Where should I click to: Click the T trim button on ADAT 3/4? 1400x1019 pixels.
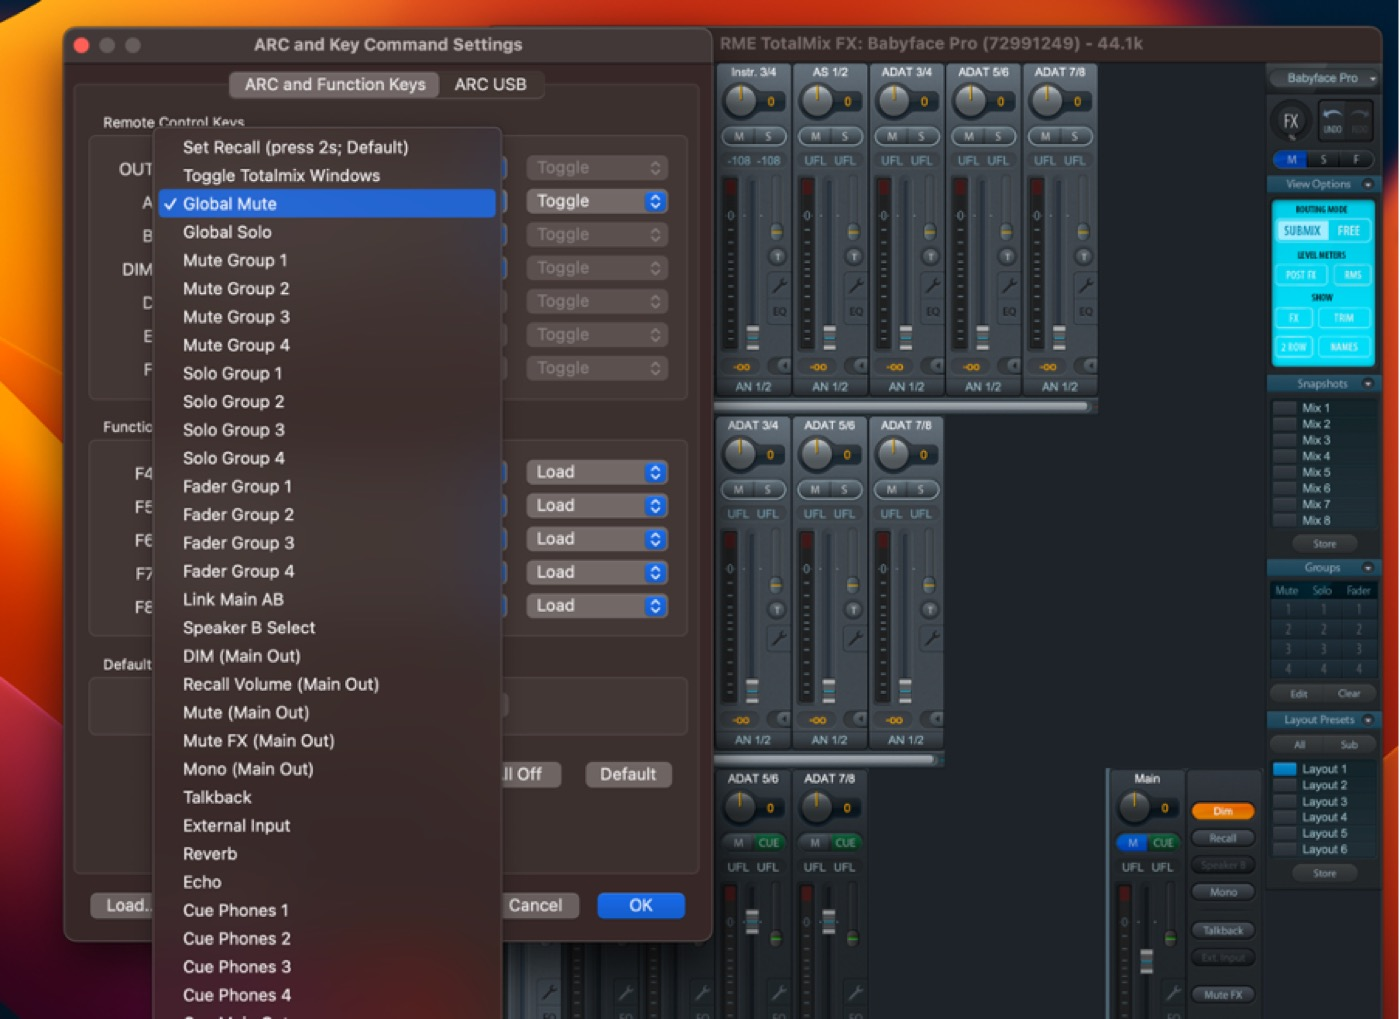click(x=930, y=257)
